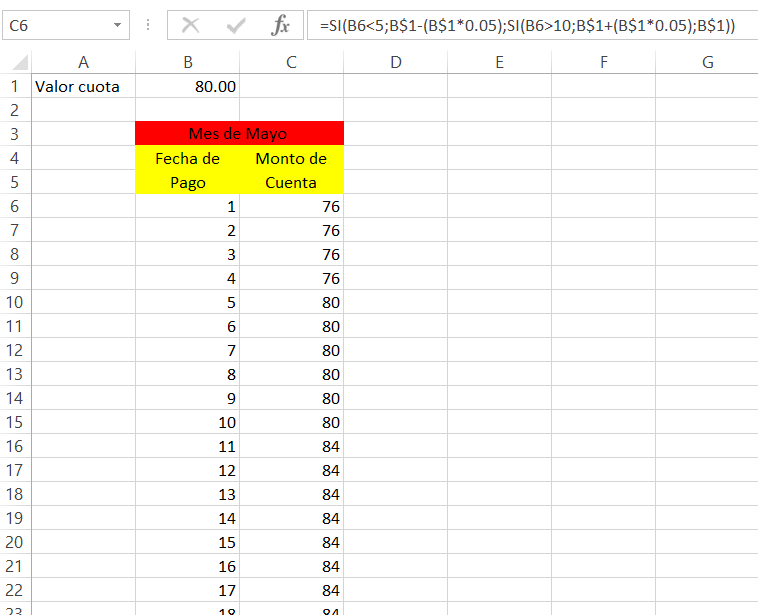Click cell B22 with value 17
Viewport: 758px width, 615px height.
click(188, 590)
